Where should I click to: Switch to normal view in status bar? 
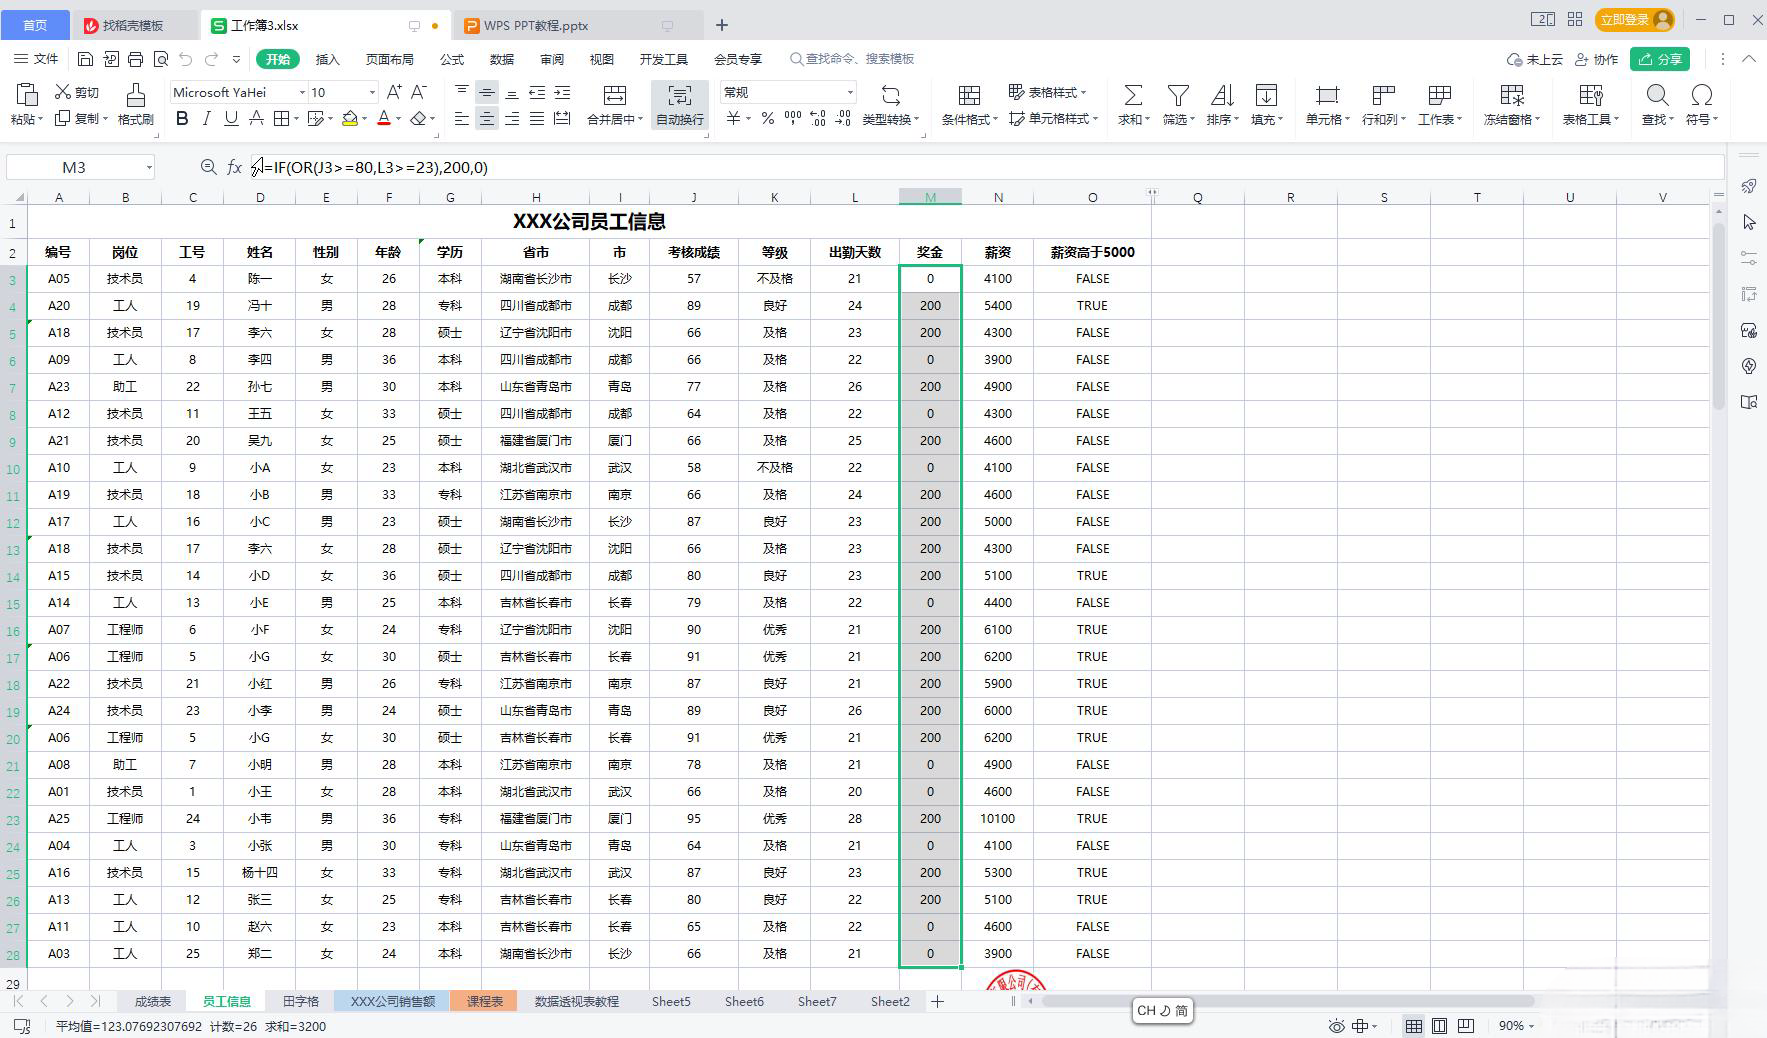coord(1413,1026)
